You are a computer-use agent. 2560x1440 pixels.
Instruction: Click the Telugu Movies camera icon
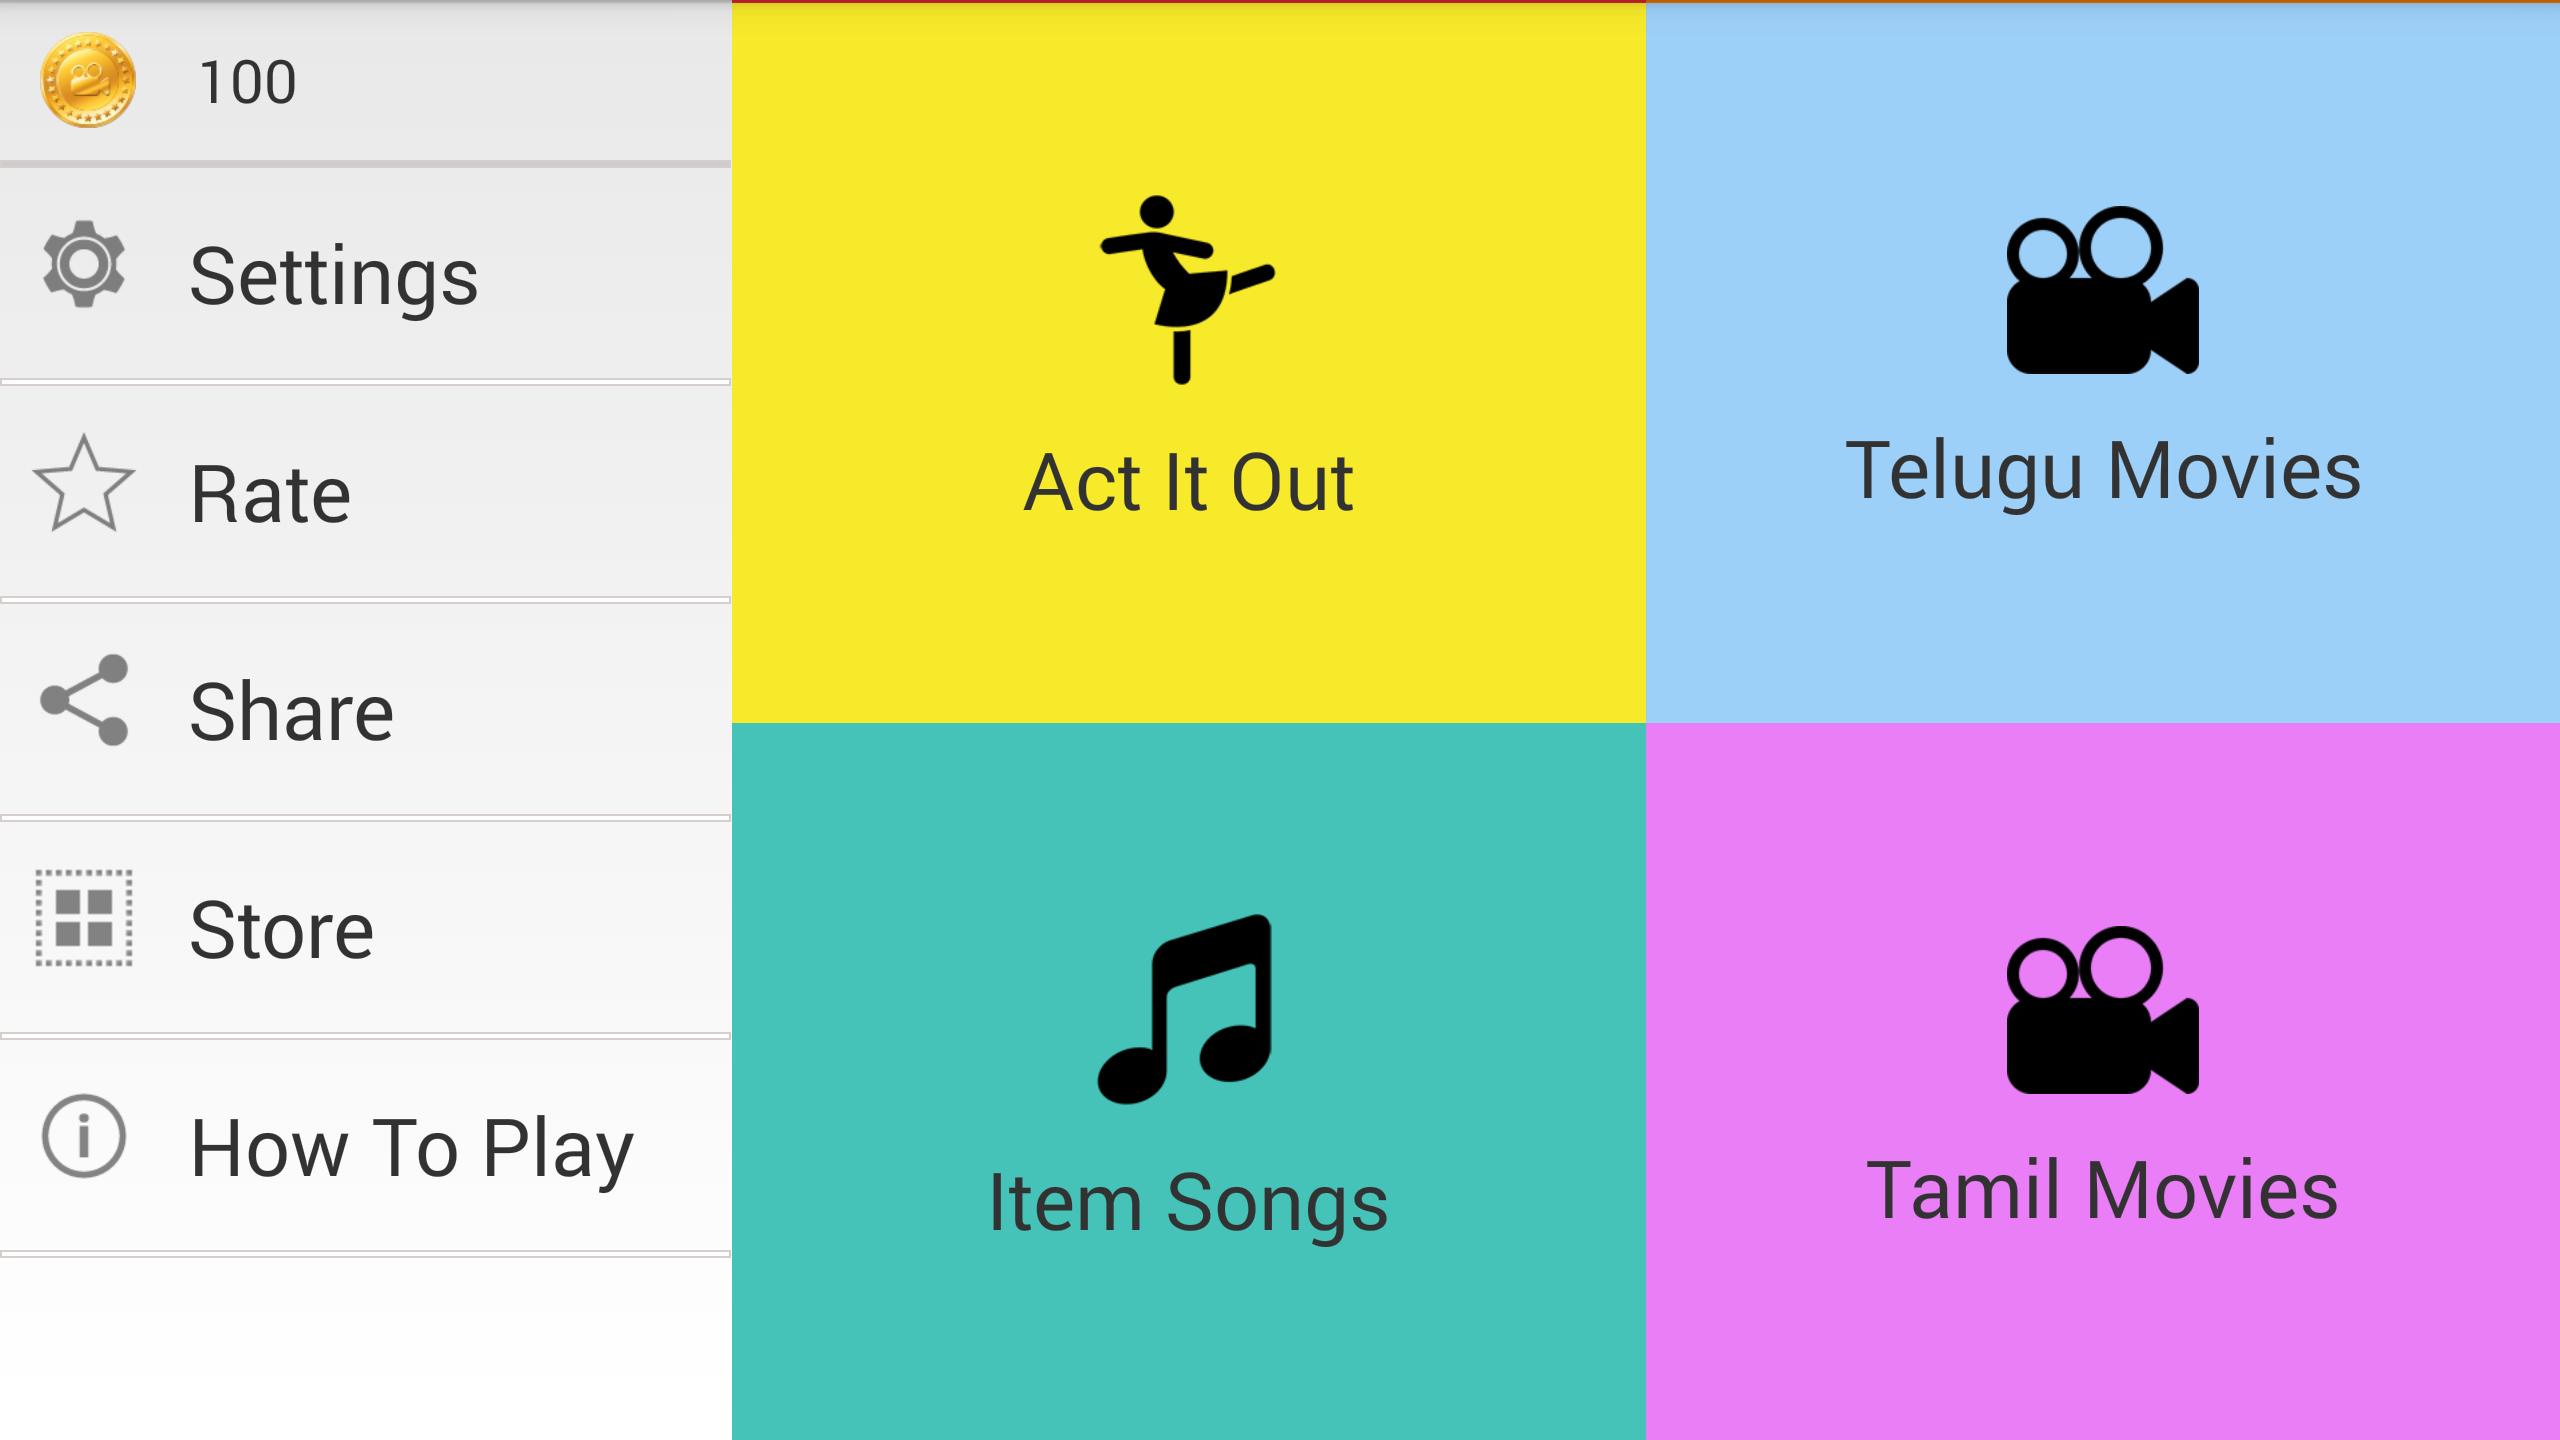pos(2102,290)
